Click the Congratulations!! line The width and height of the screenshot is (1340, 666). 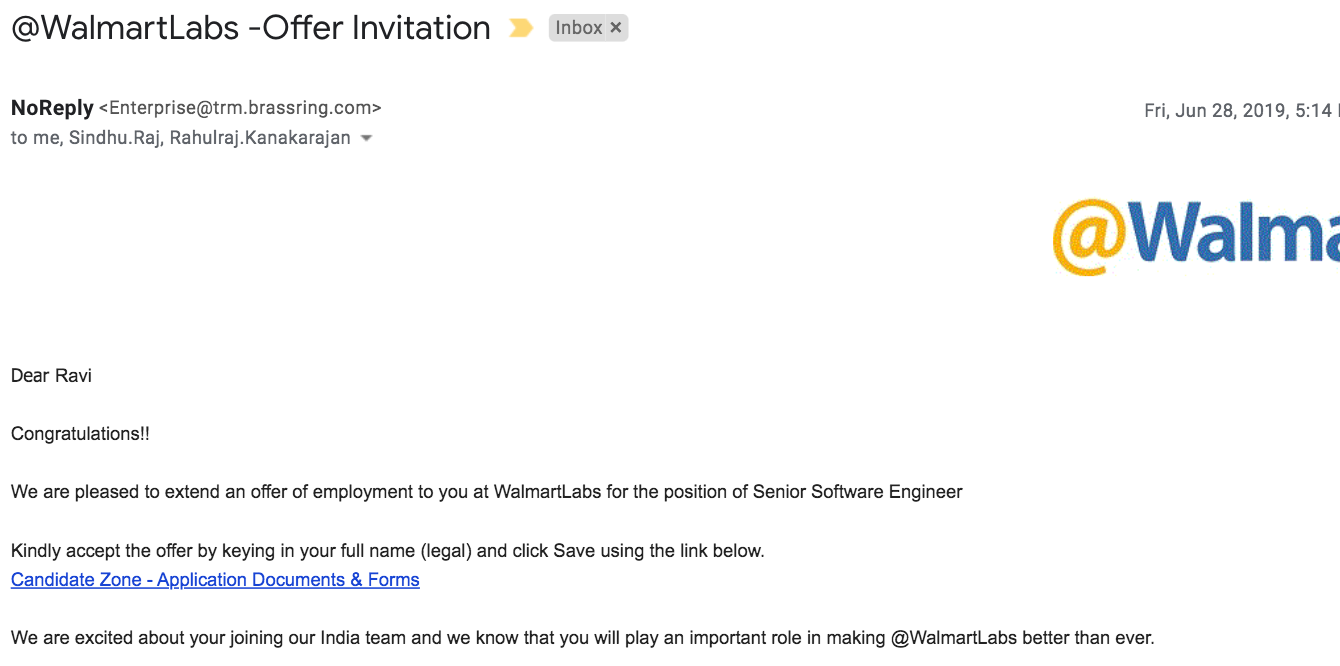80,434
